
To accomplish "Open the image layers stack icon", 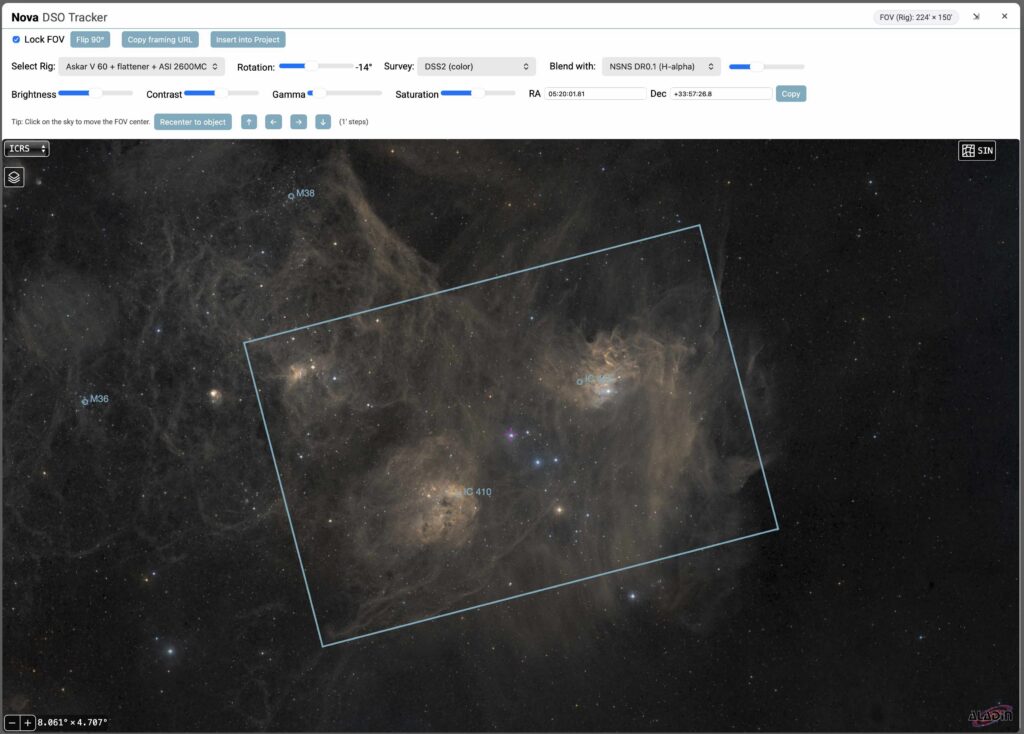I will (14, 176).
